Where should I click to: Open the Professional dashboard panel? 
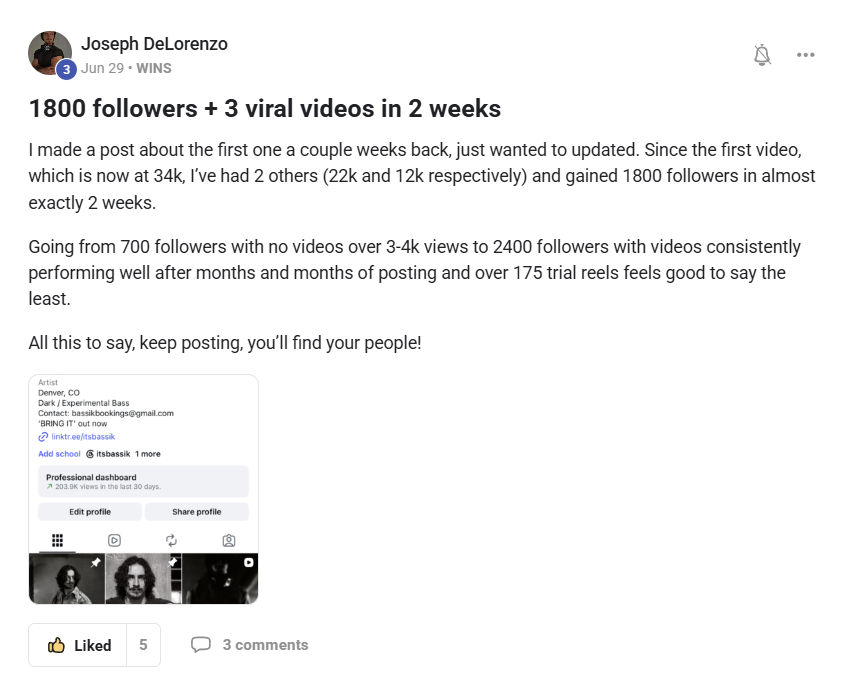[x=143, y=481]
